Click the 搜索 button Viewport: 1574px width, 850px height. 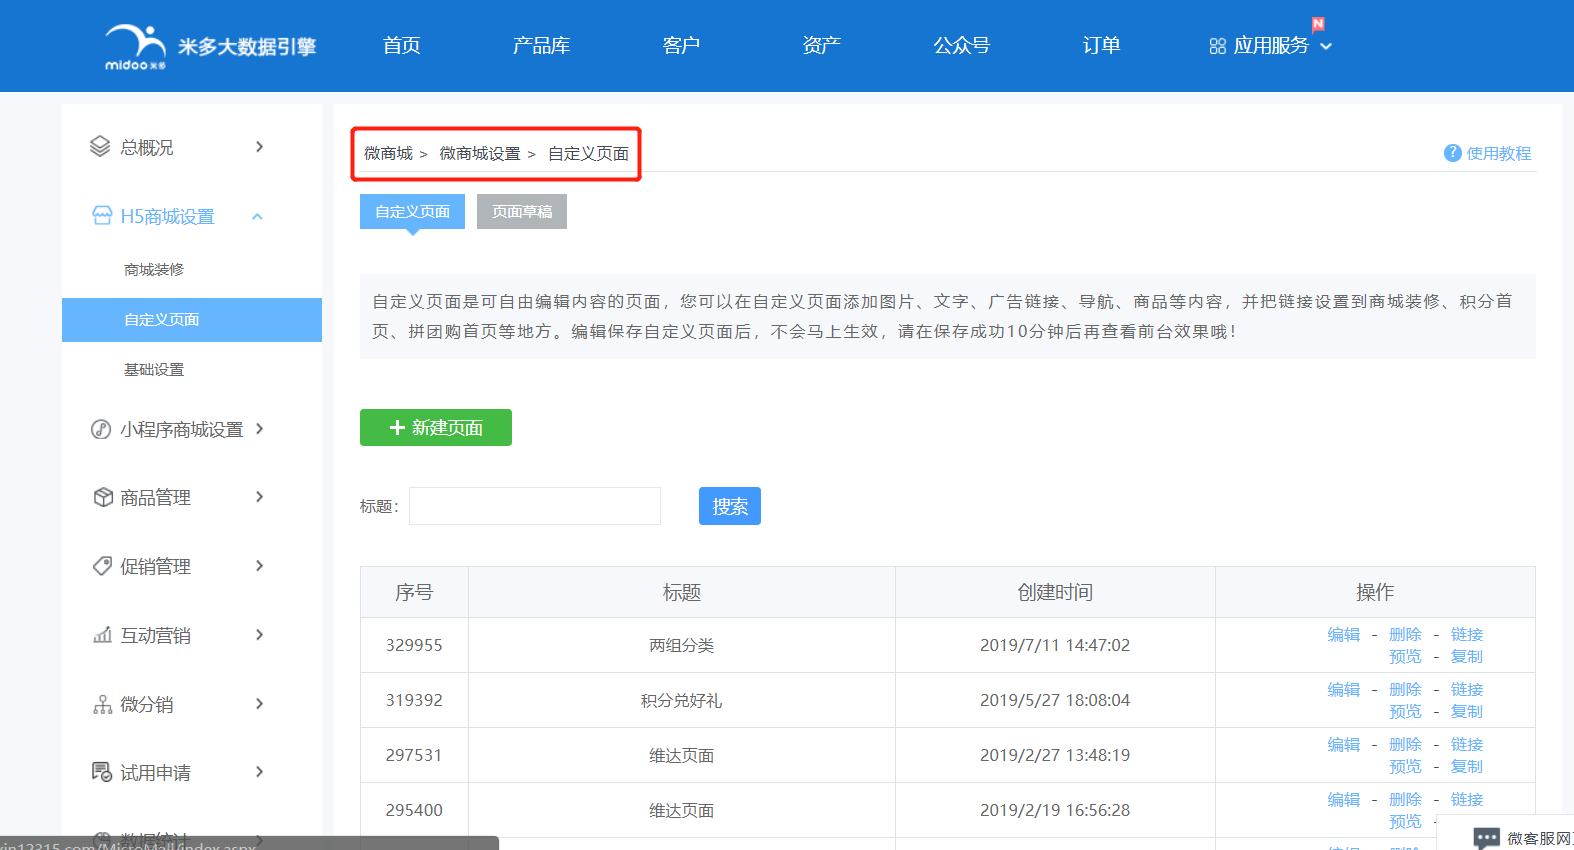[x=730, y=506]
